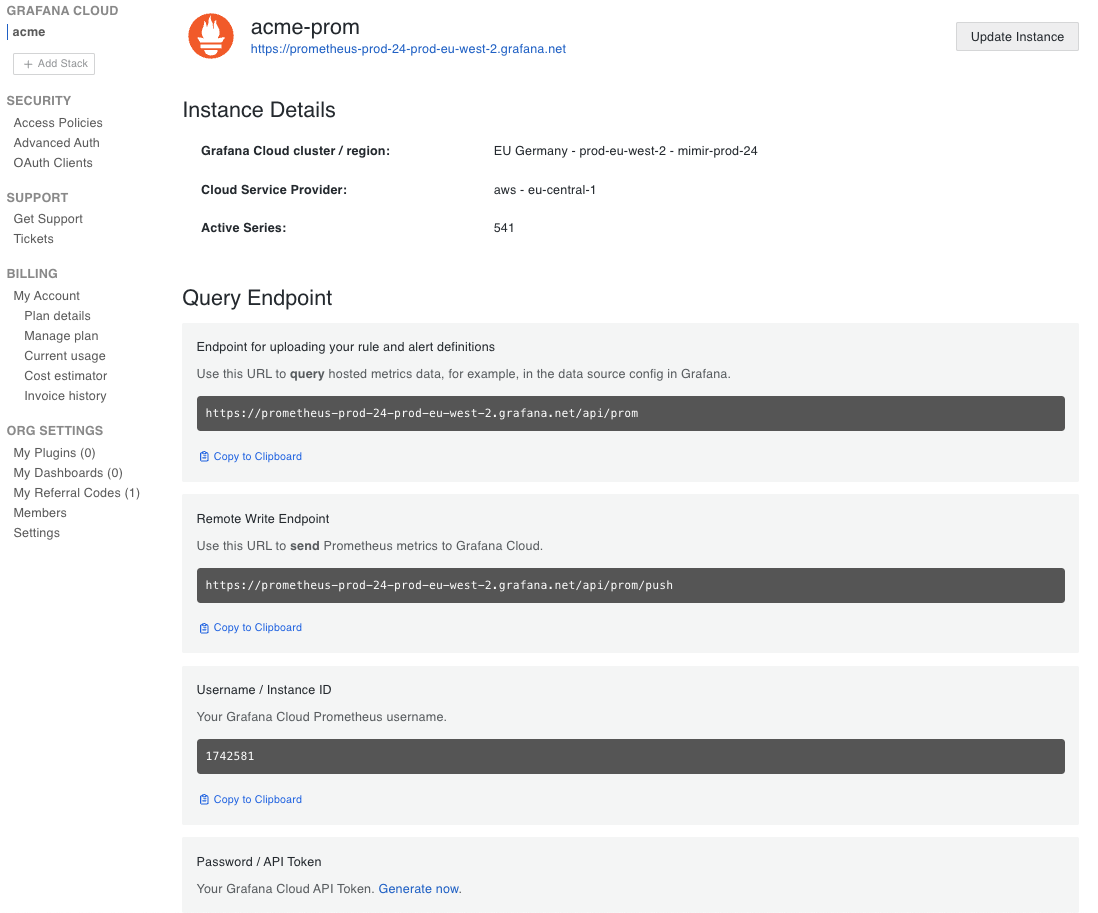
Task: Click the copy icon under Remote Write Endpoint
Action: 203,627
